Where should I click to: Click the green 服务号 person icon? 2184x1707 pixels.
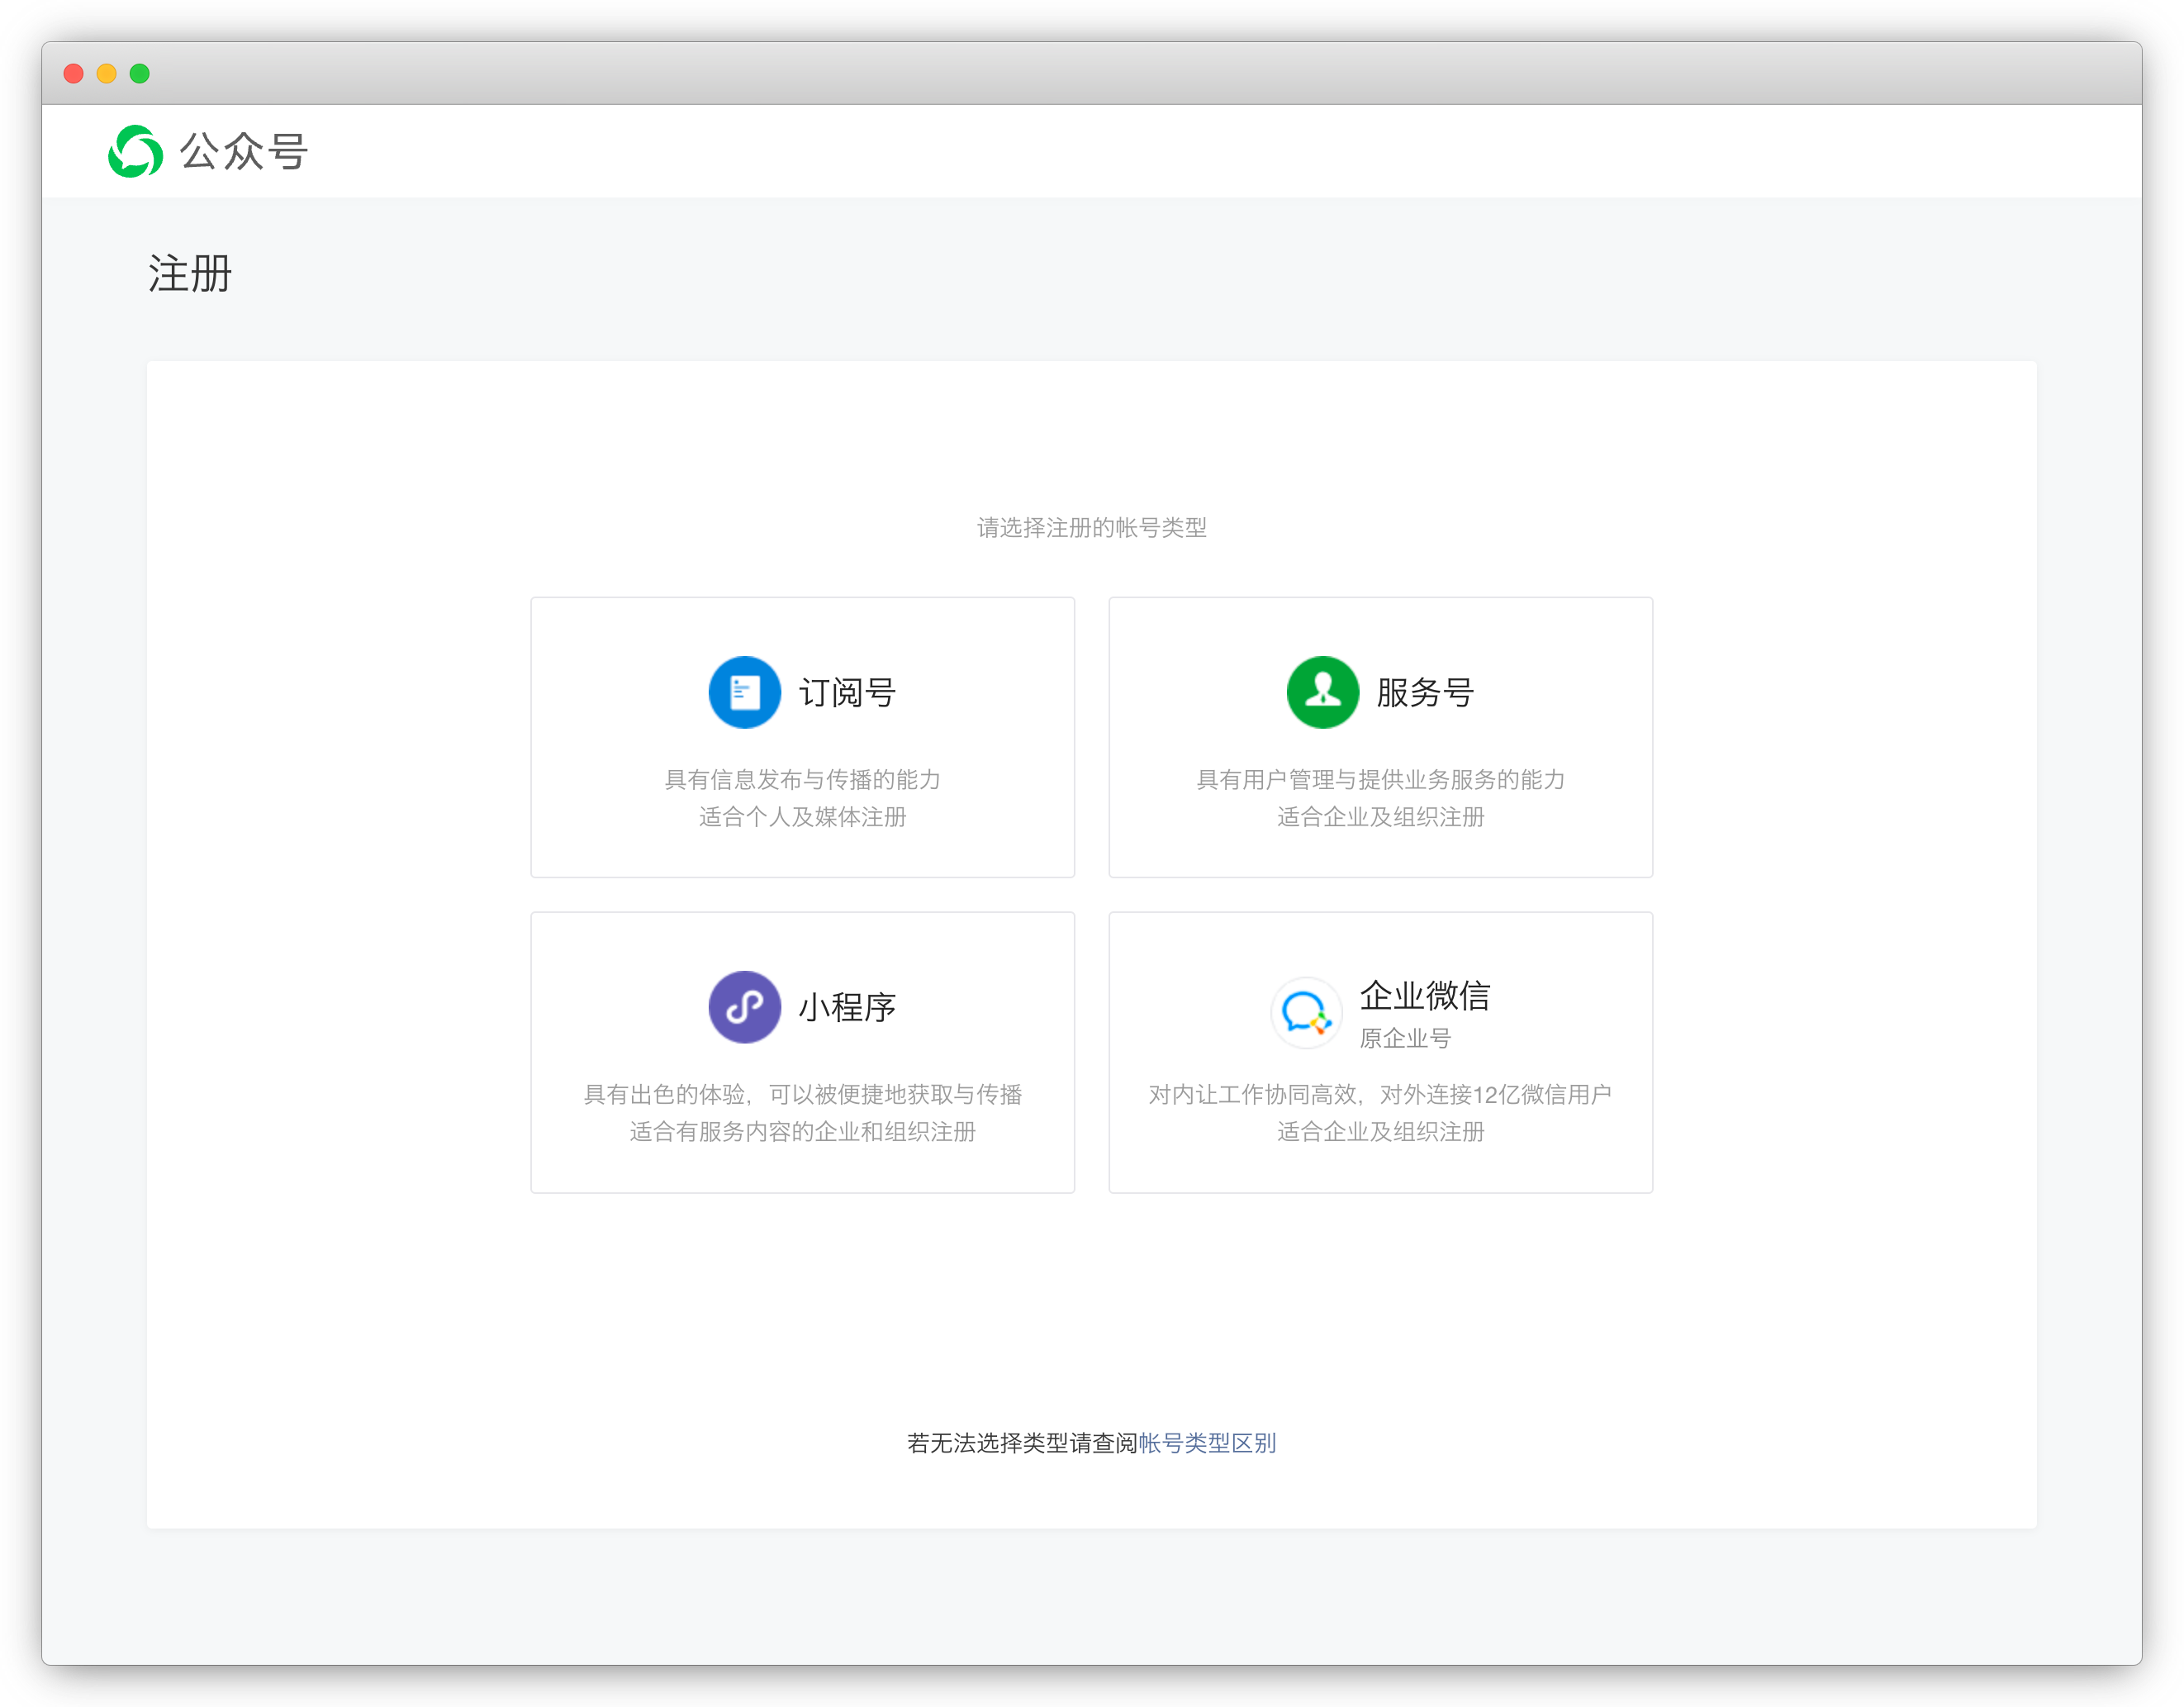pyautogui.click(x=1322, y=692)
